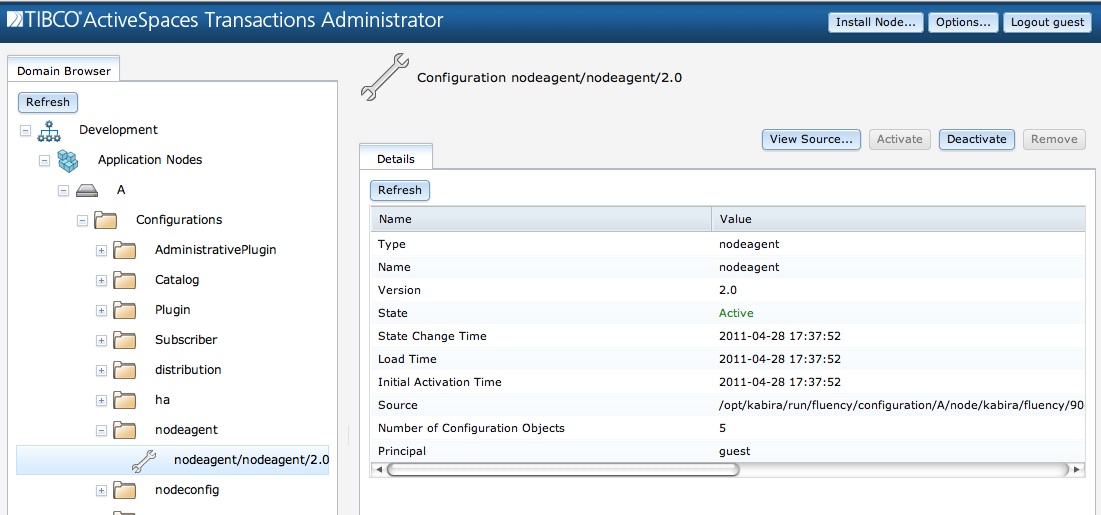Click the Value column header

point(899,219)
